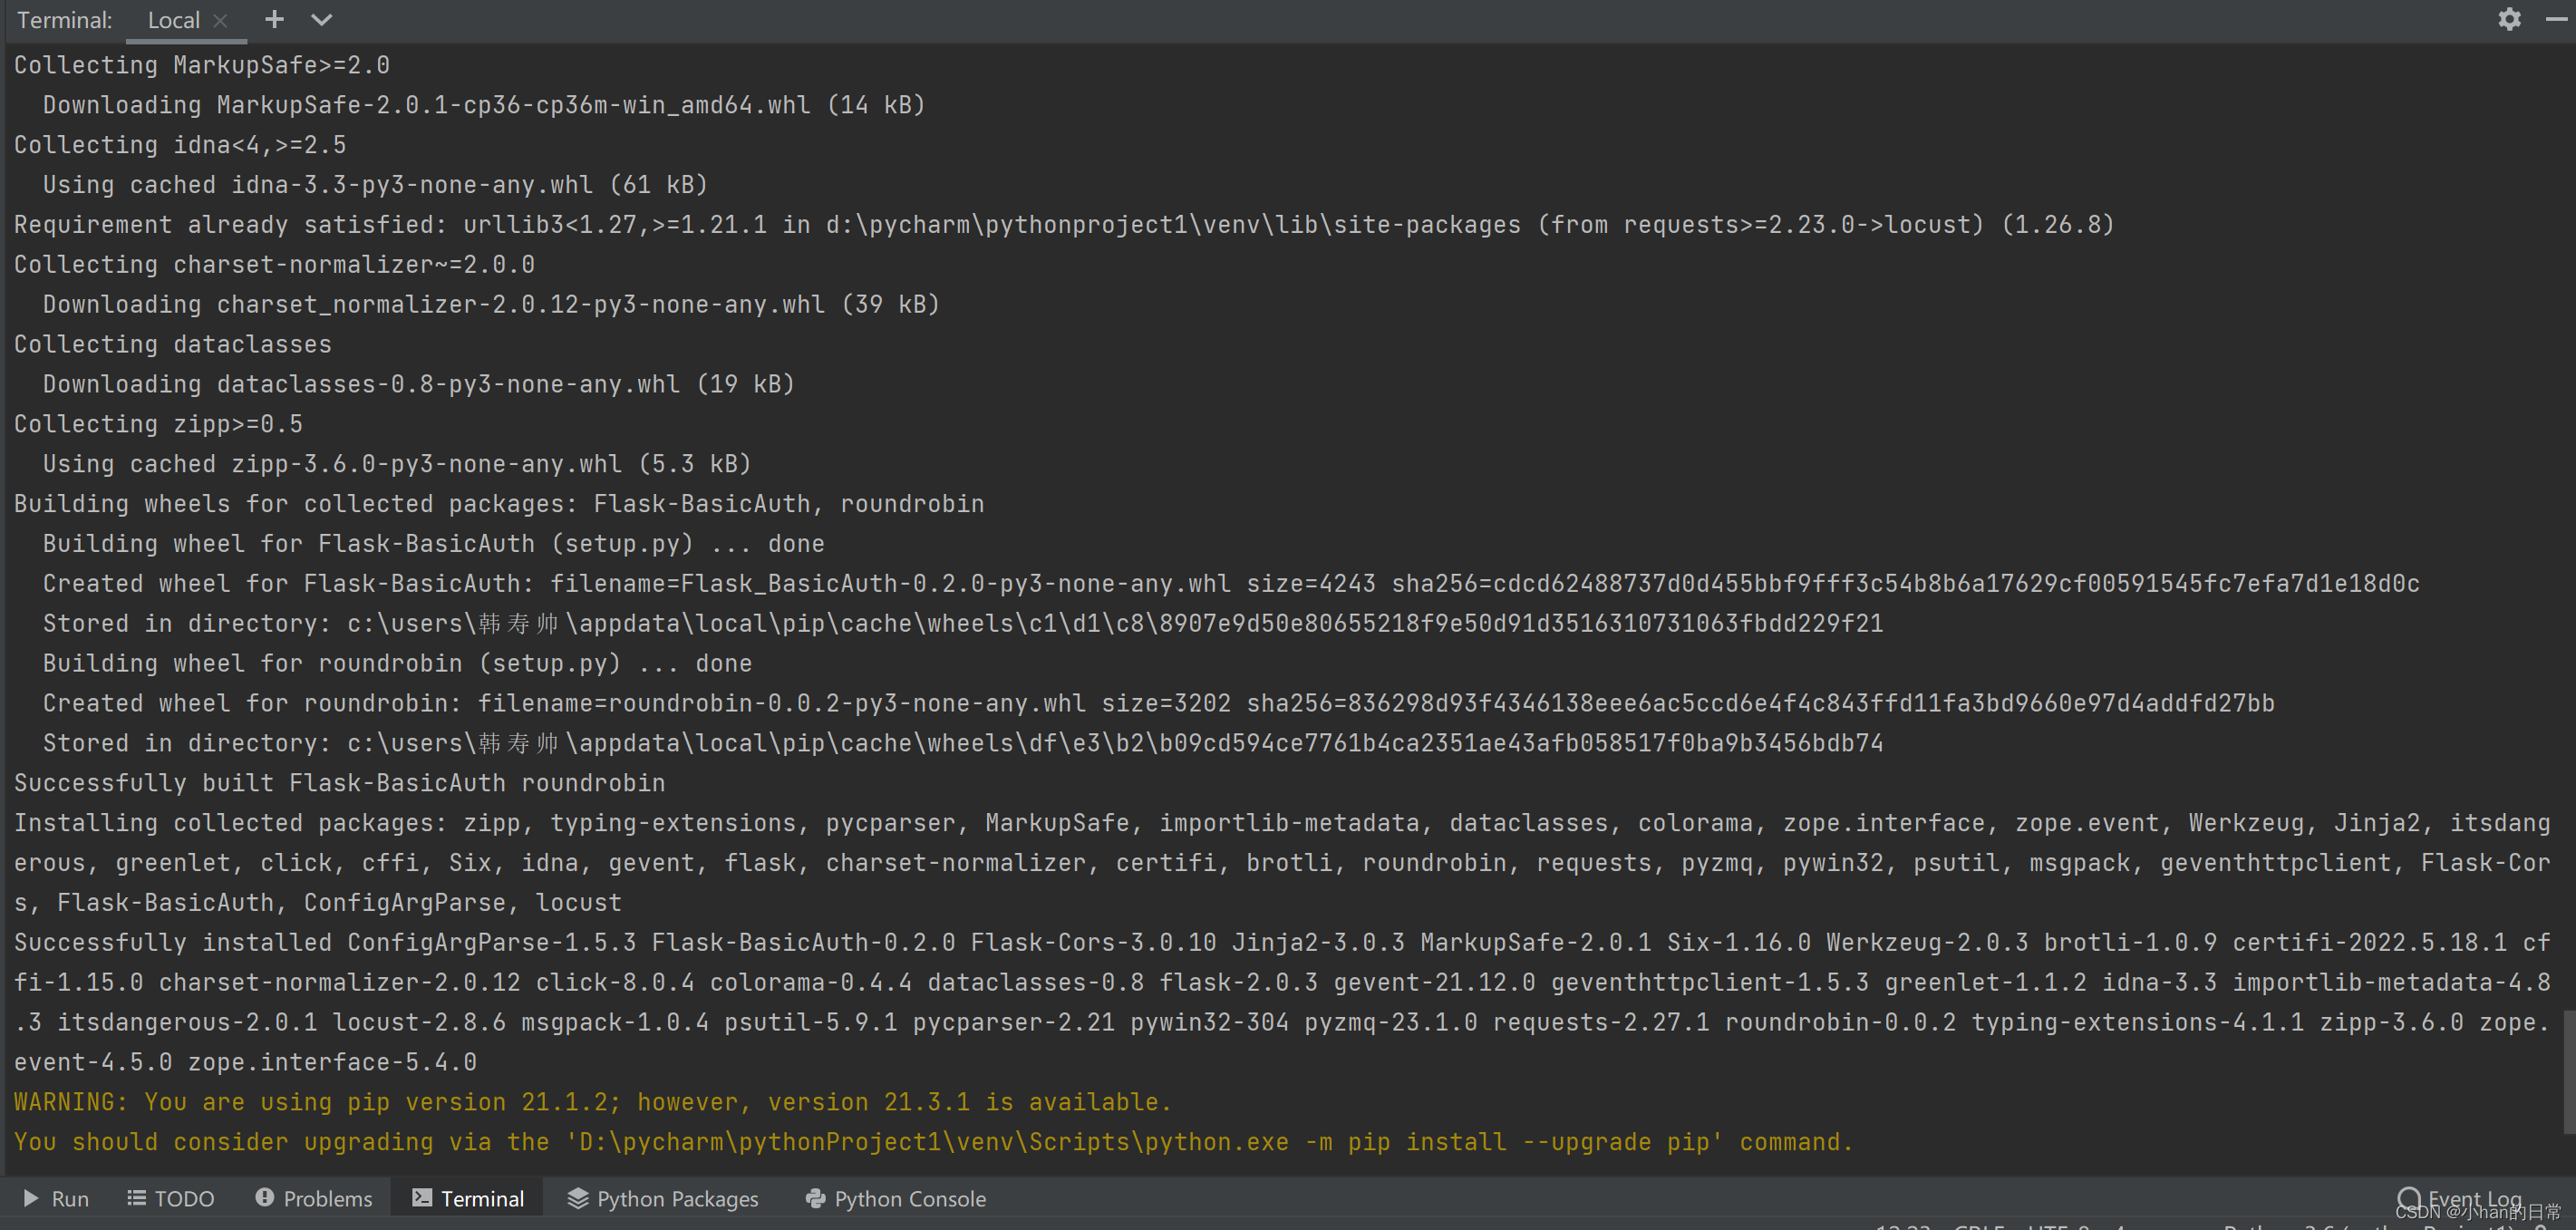Screen dimensions: 2576x1230
Task: Start a new terminal session with the plus icon
Action: [273, 19]
